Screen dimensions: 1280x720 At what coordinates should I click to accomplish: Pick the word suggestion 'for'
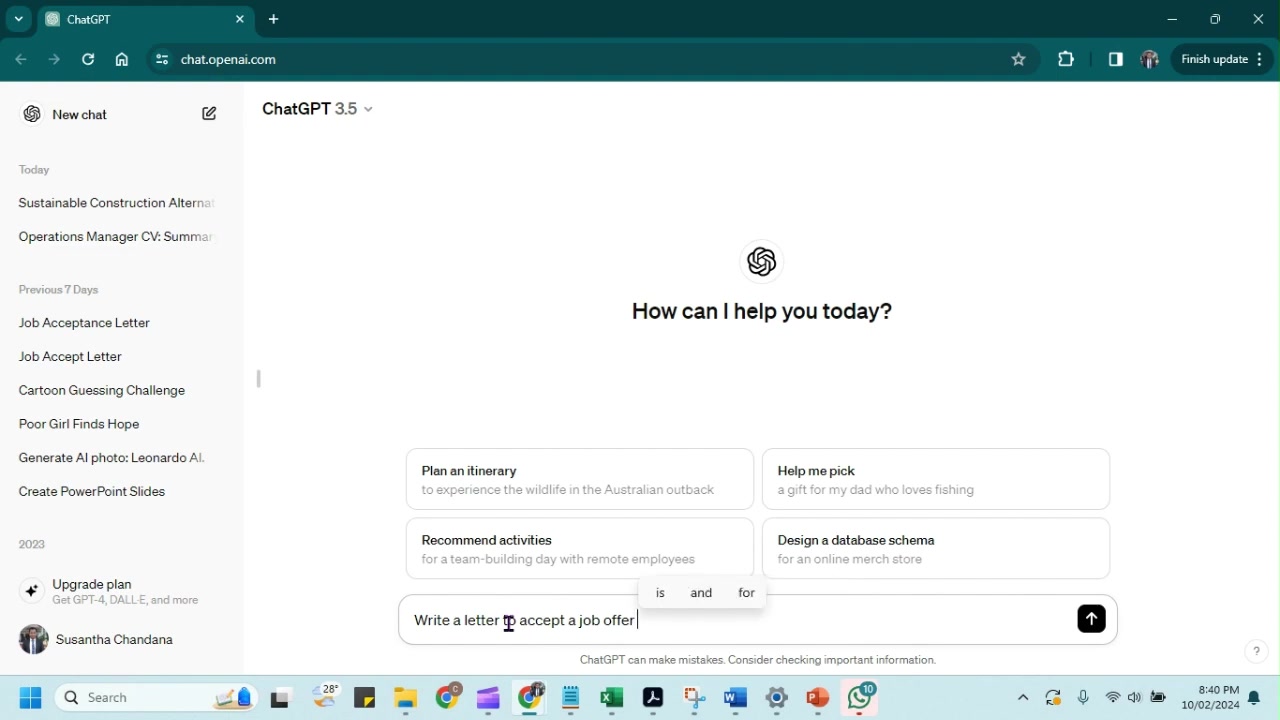[746, 593]
